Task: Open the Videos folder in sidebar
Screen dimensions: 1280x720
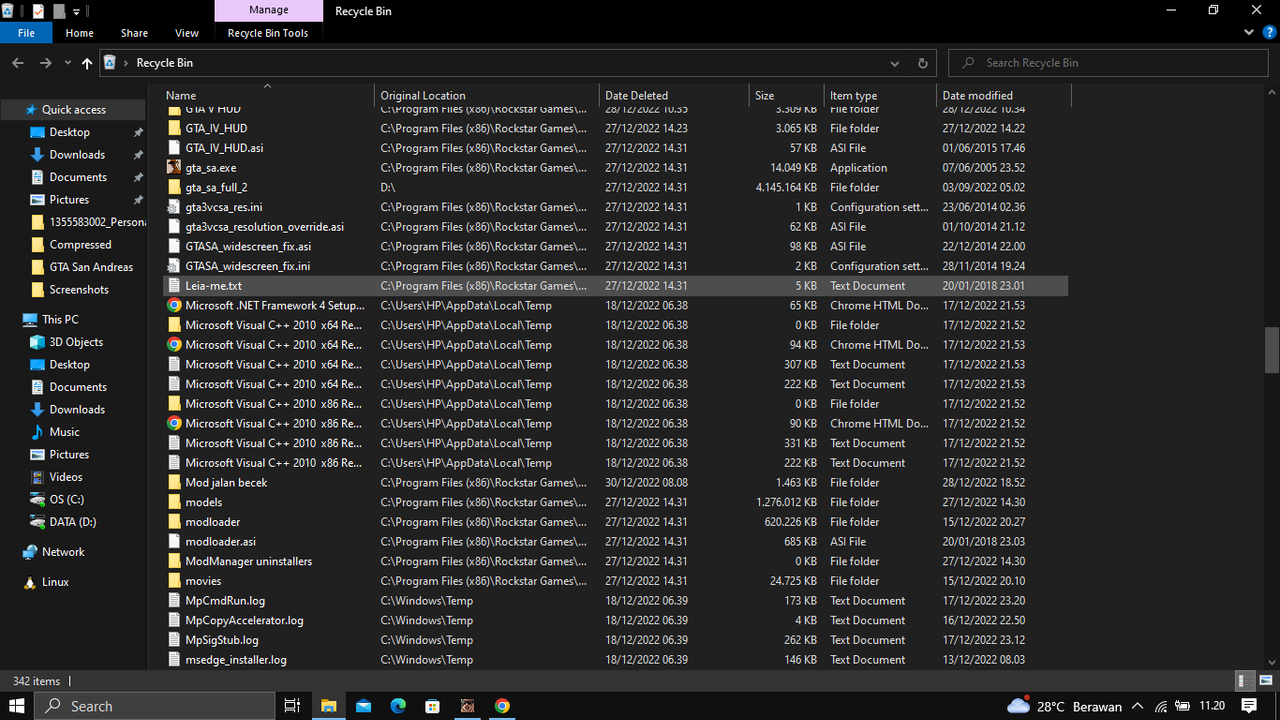Action: [66, 477]
